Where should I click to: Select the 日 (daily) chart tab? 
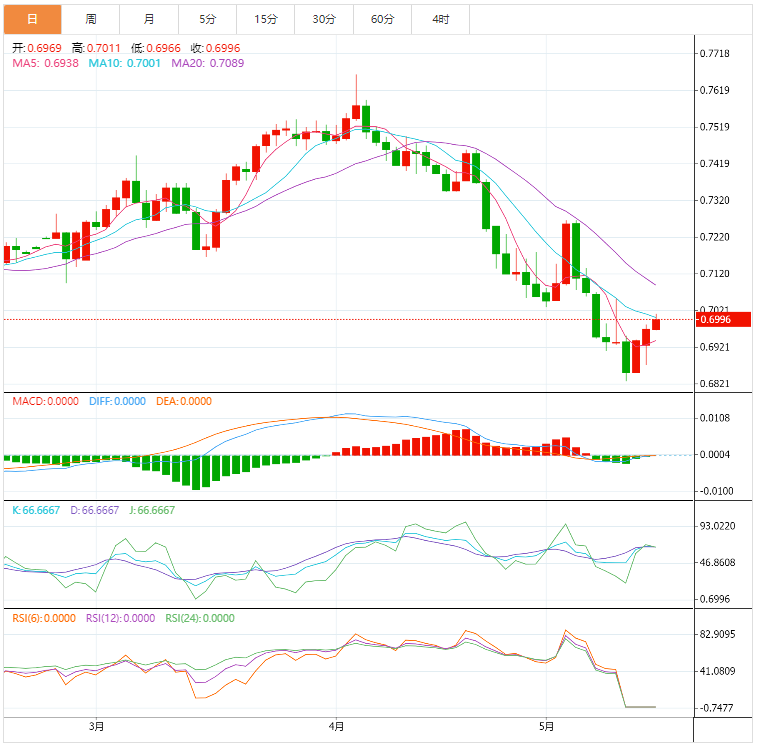[32, 19]
